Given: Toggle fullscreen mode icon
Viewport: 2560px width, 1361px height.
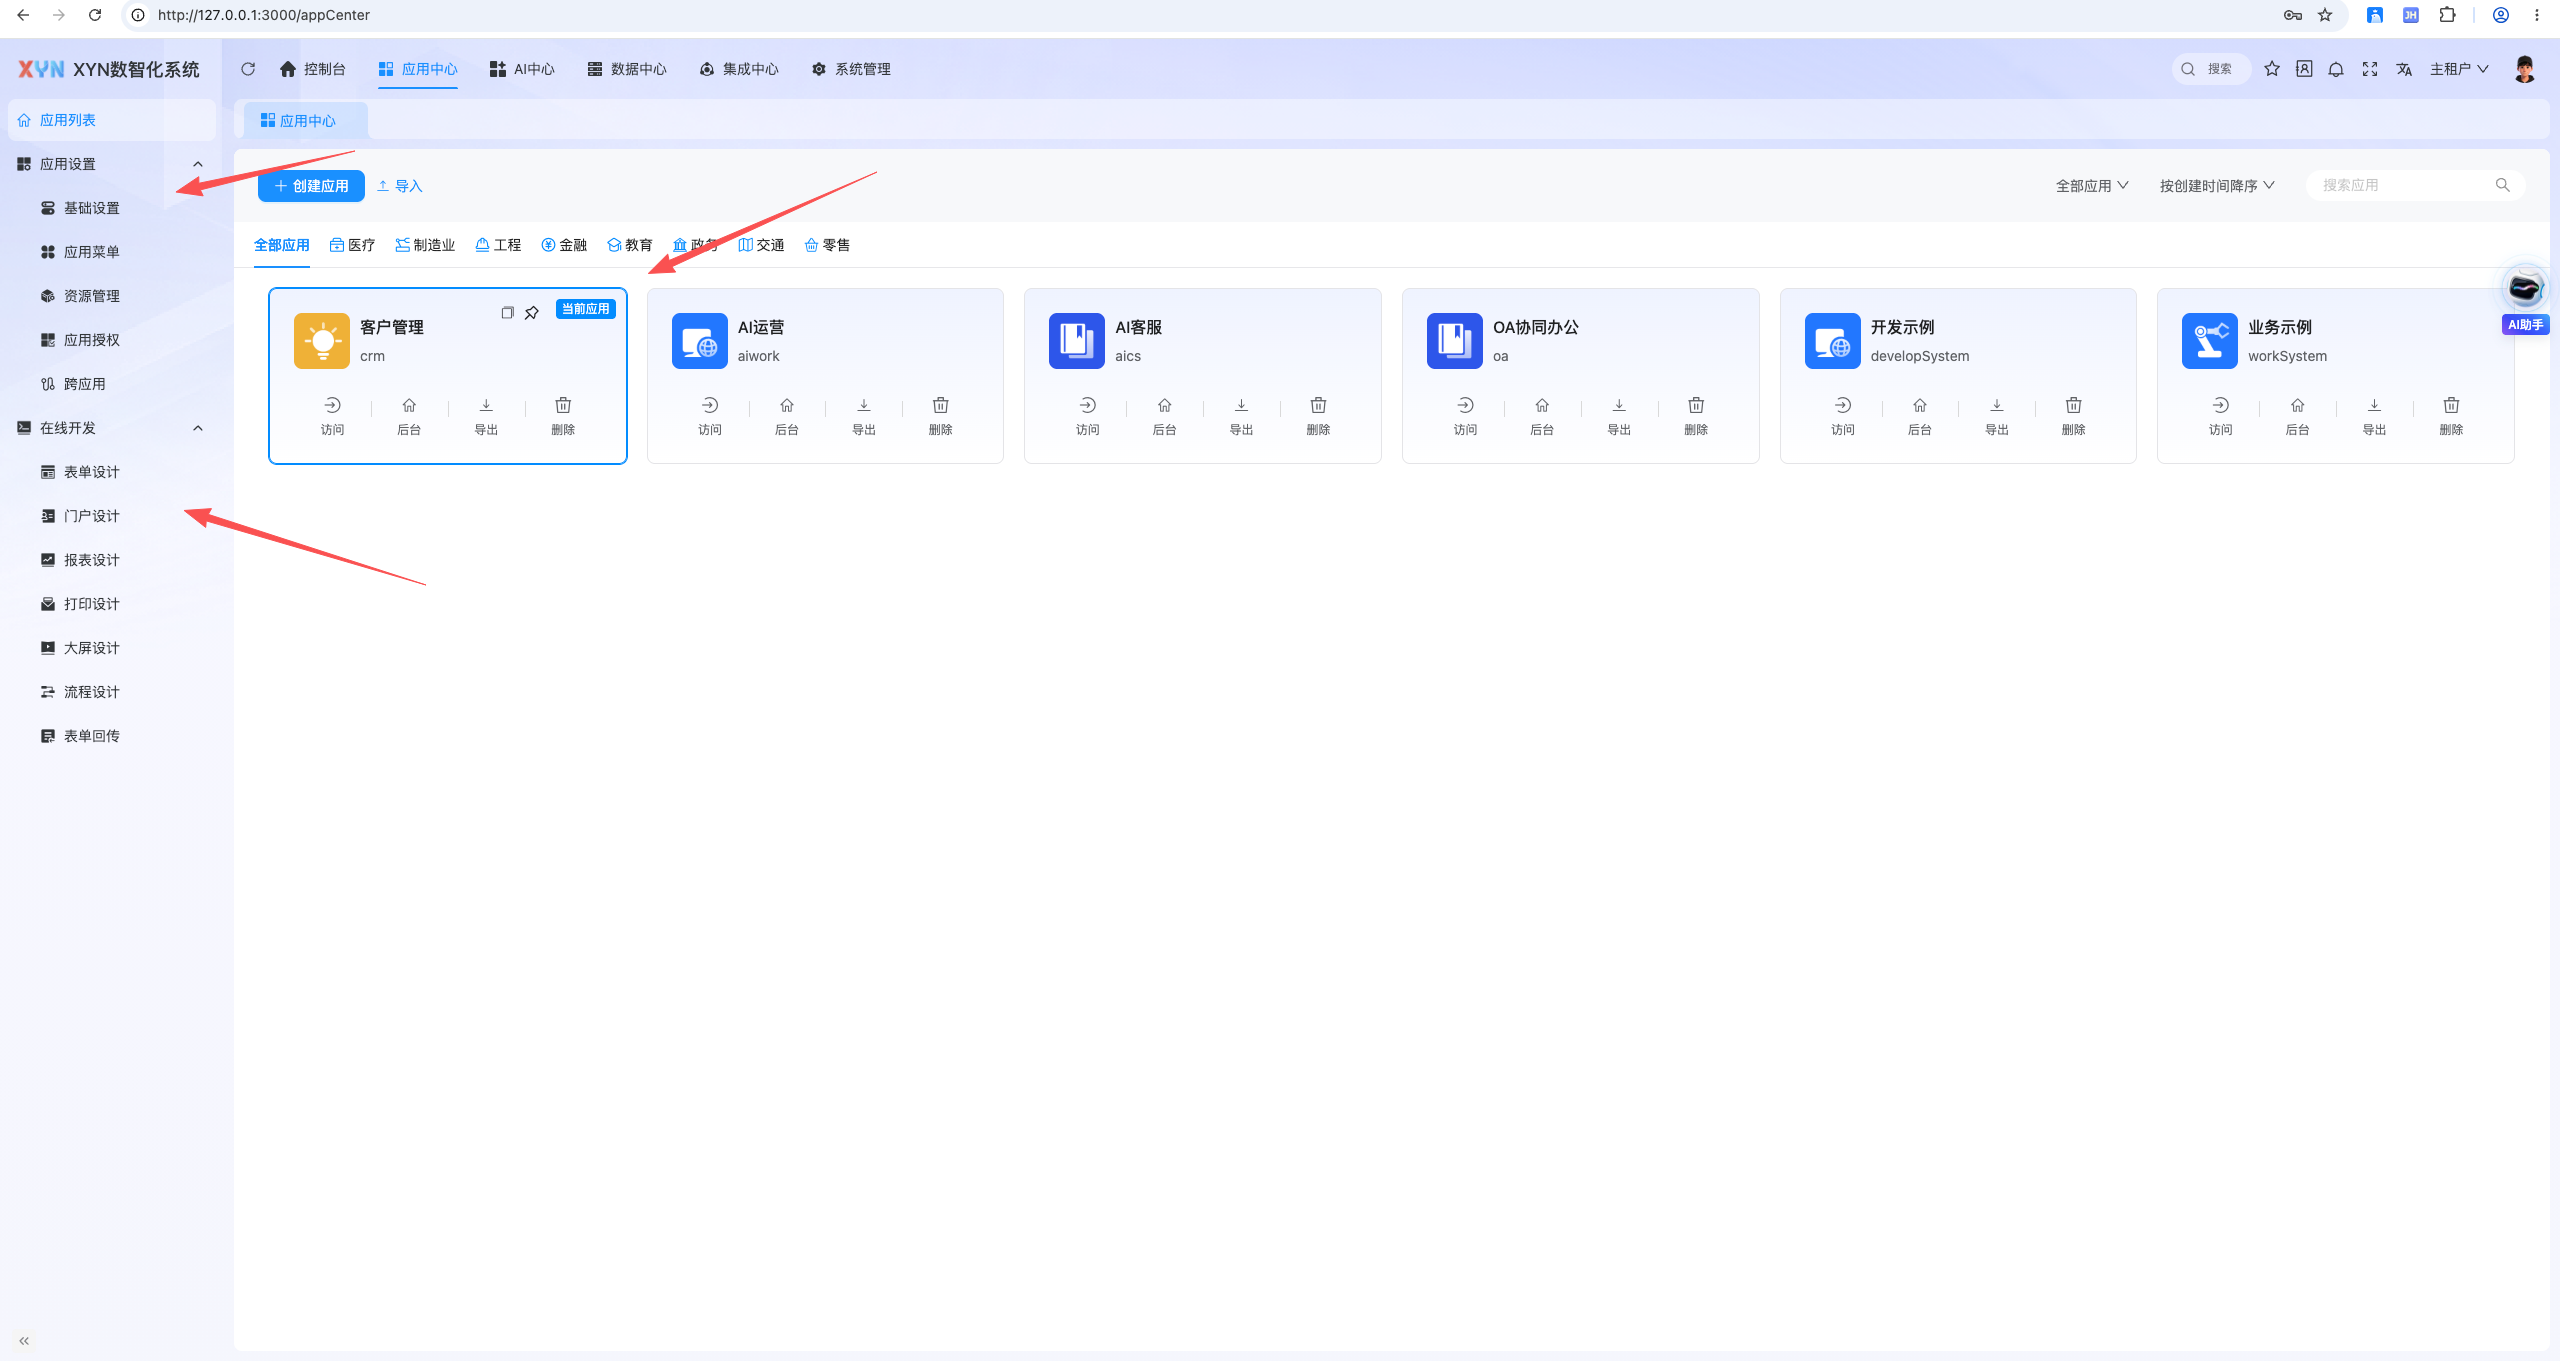Looking at the screenshot, I should (x=2370, y=69).
